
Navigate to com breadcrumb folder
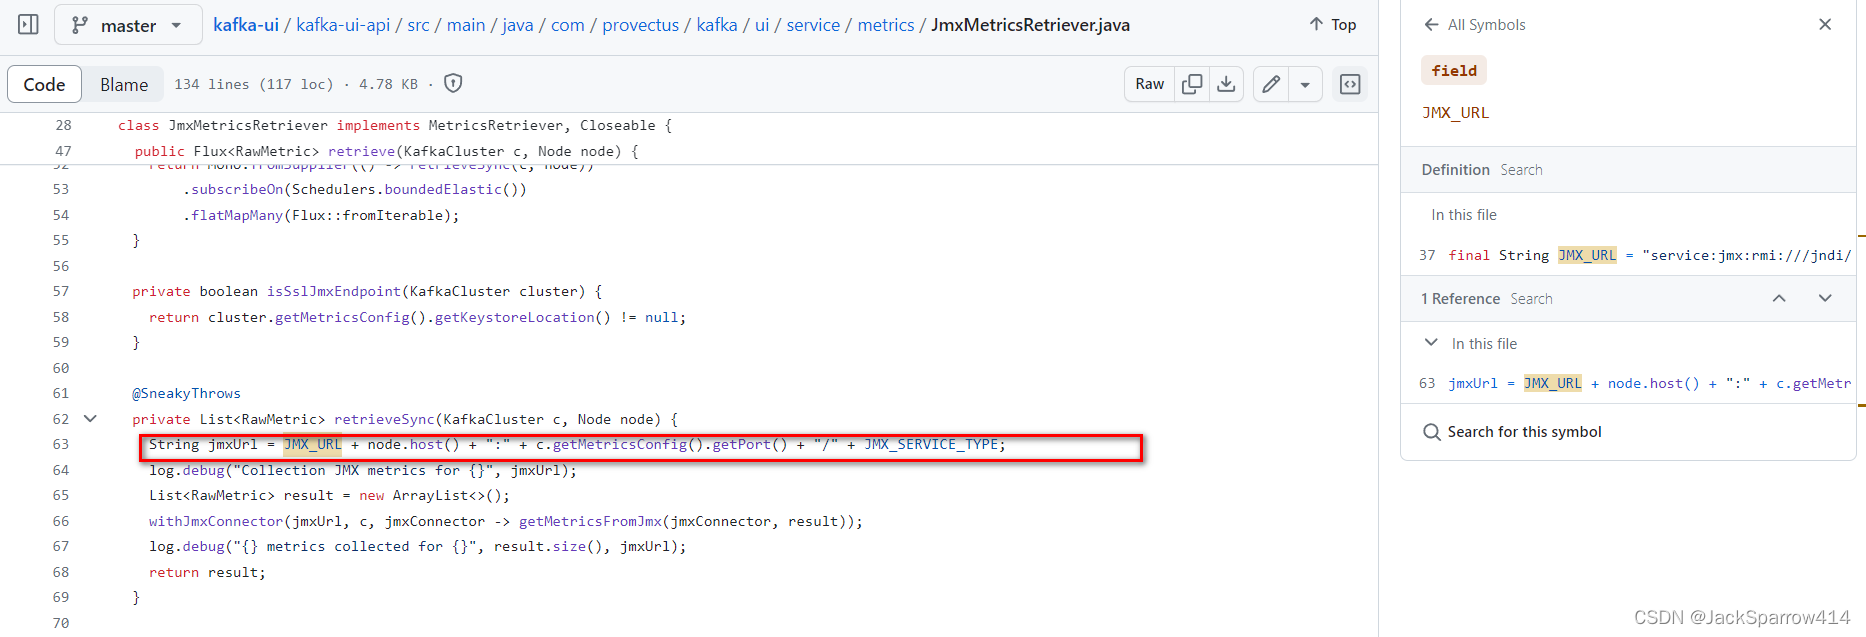[x=568, y=25]
